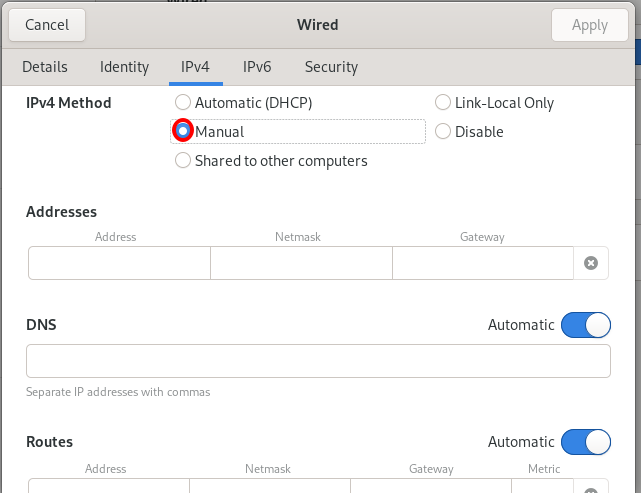Click the DNS servers text field
This screenshot has height=493, width=641.
(x=318, y=361)
